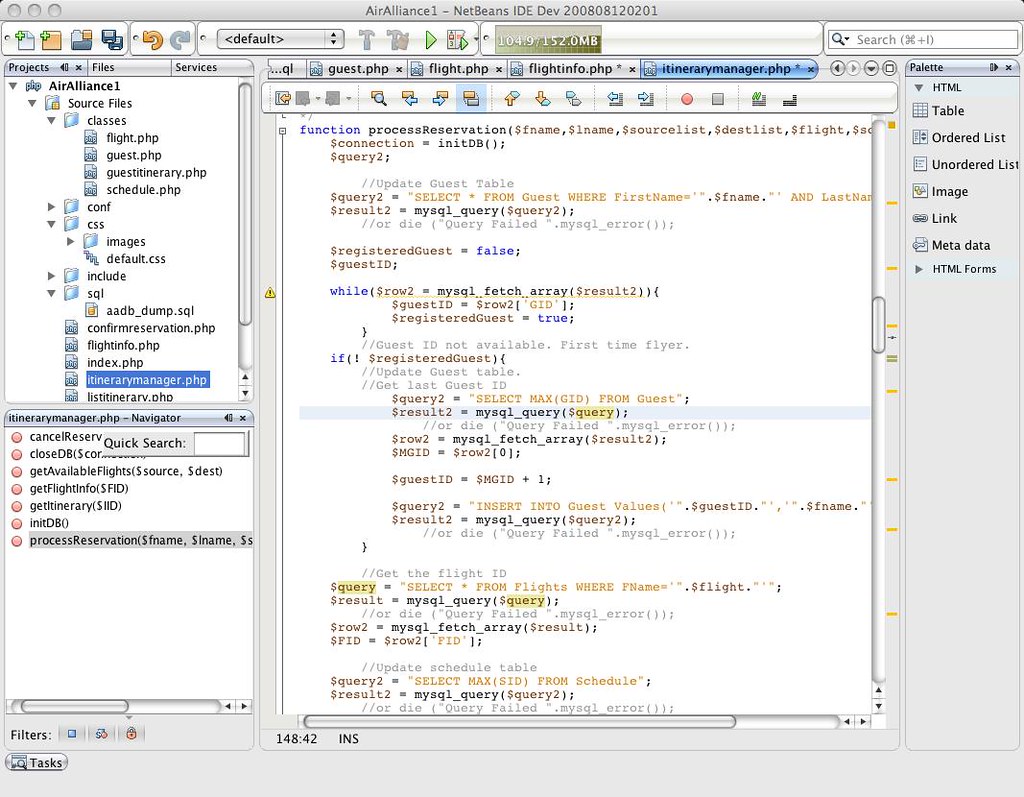The width and height of the screenshot is (1024, 797).
Task: Click the Redo arrow icon
Action: click(x=180, y=40)
